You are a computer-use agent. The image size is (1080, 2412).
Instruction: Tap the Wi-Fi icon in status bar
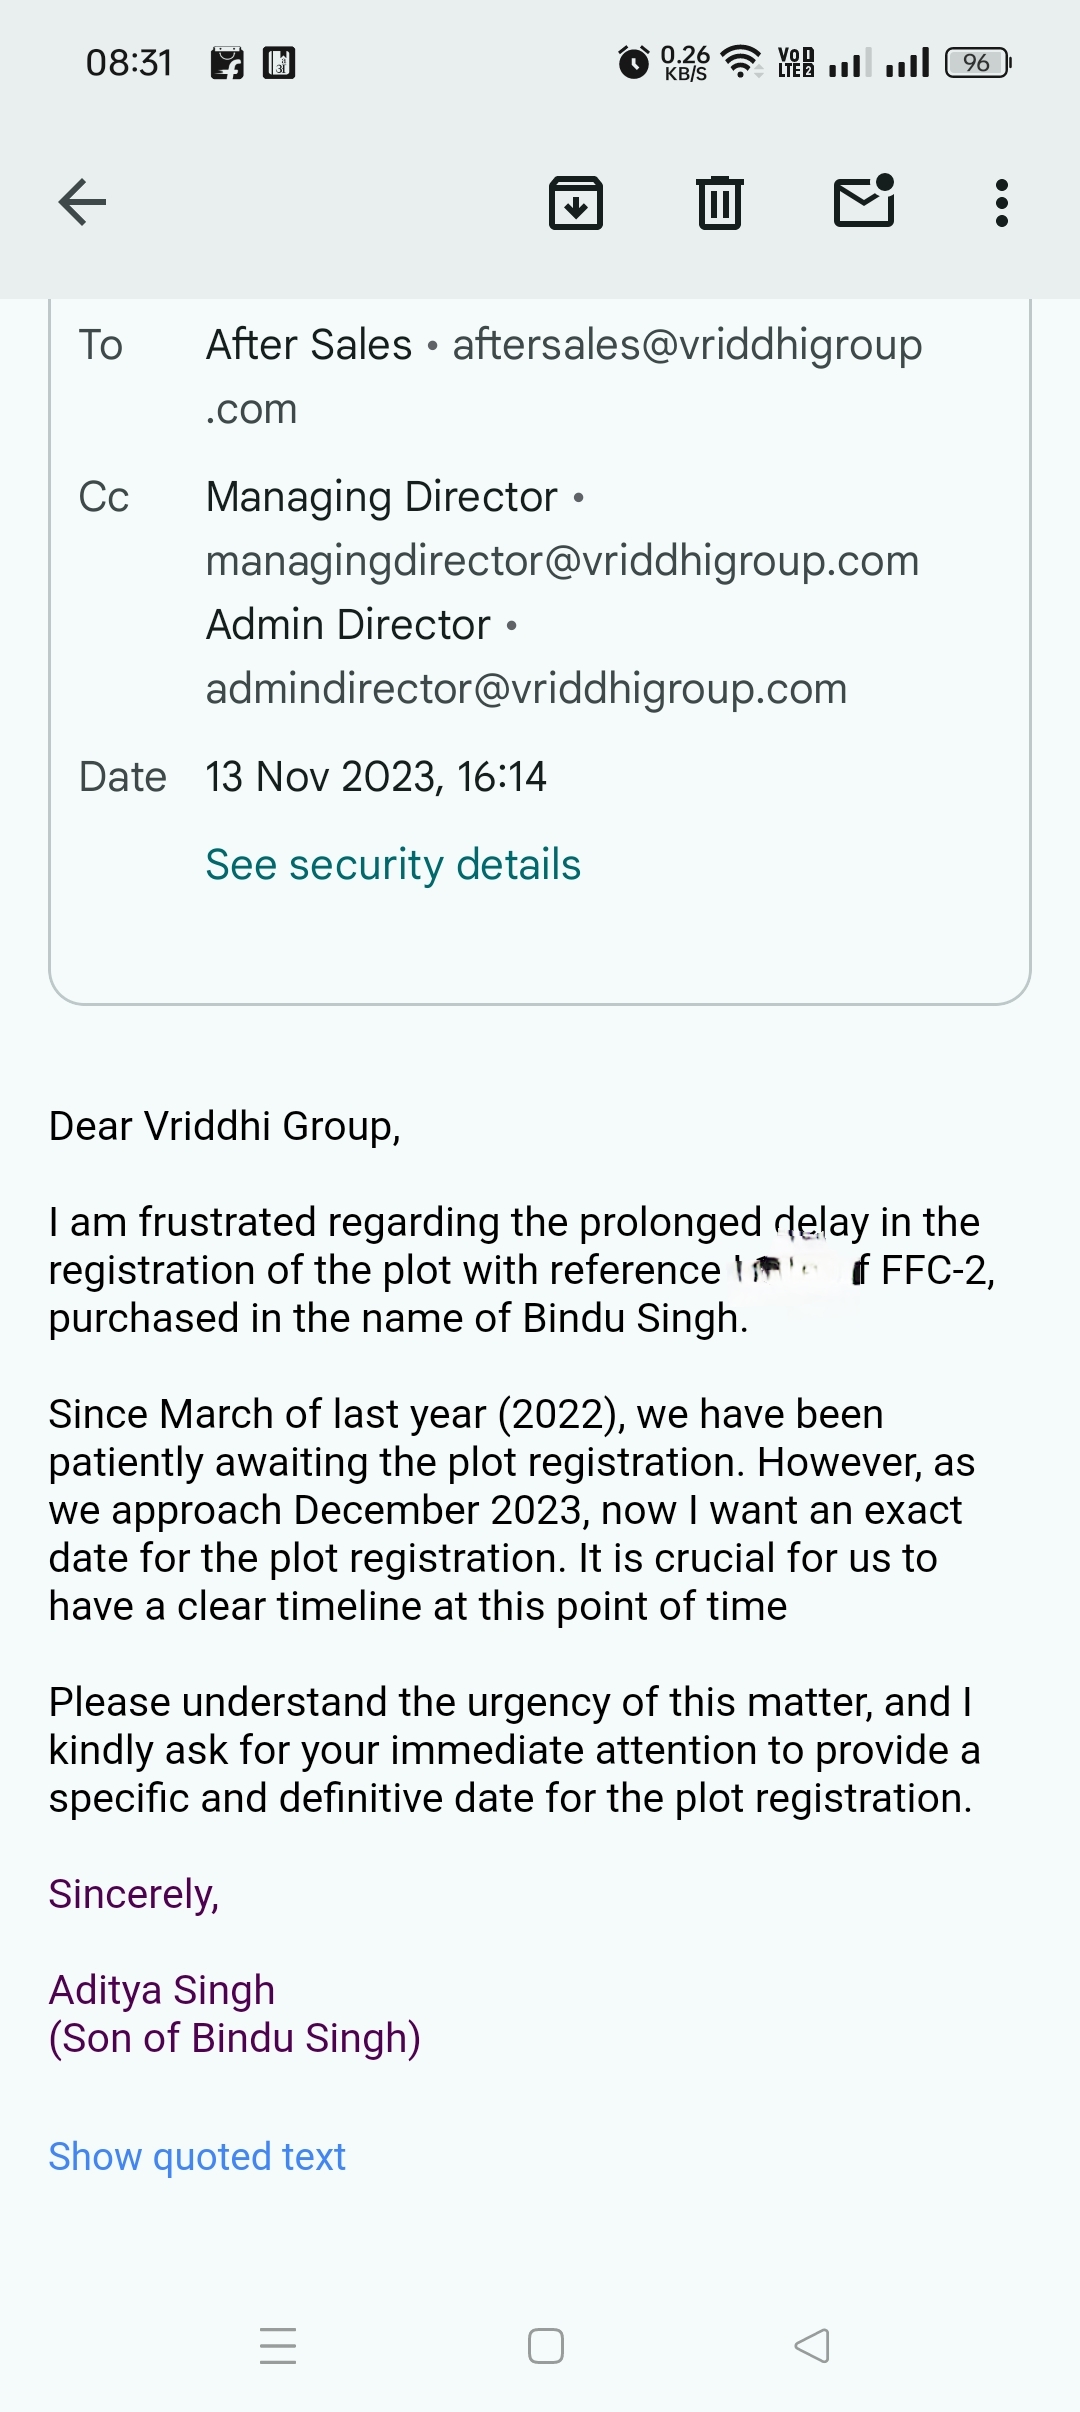click(741, 62)
